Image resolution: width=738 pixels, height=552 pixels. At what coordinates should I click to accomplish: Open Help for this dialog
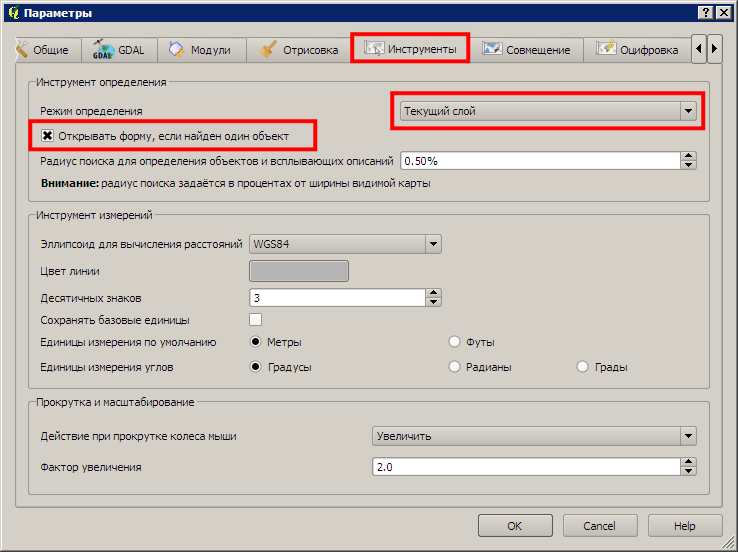click(685, 526)
